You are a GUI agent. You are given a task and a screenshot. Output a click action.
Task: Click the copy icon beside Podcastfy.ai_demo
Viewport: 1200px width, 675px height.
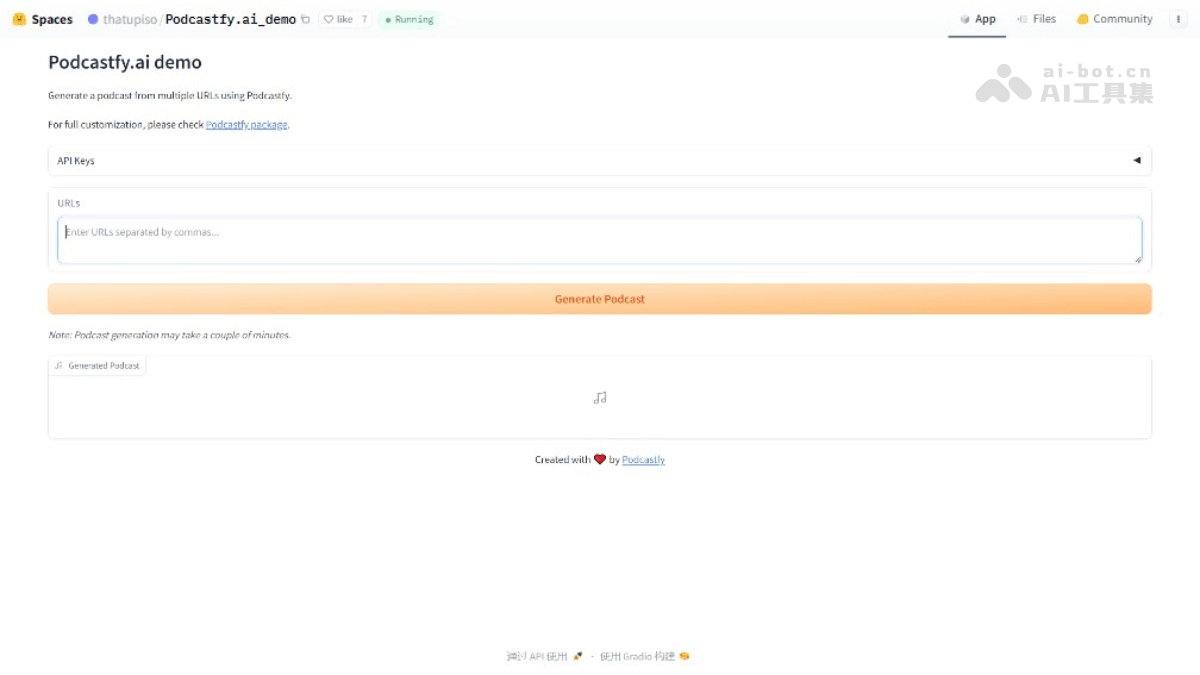(x=306, y=19)
